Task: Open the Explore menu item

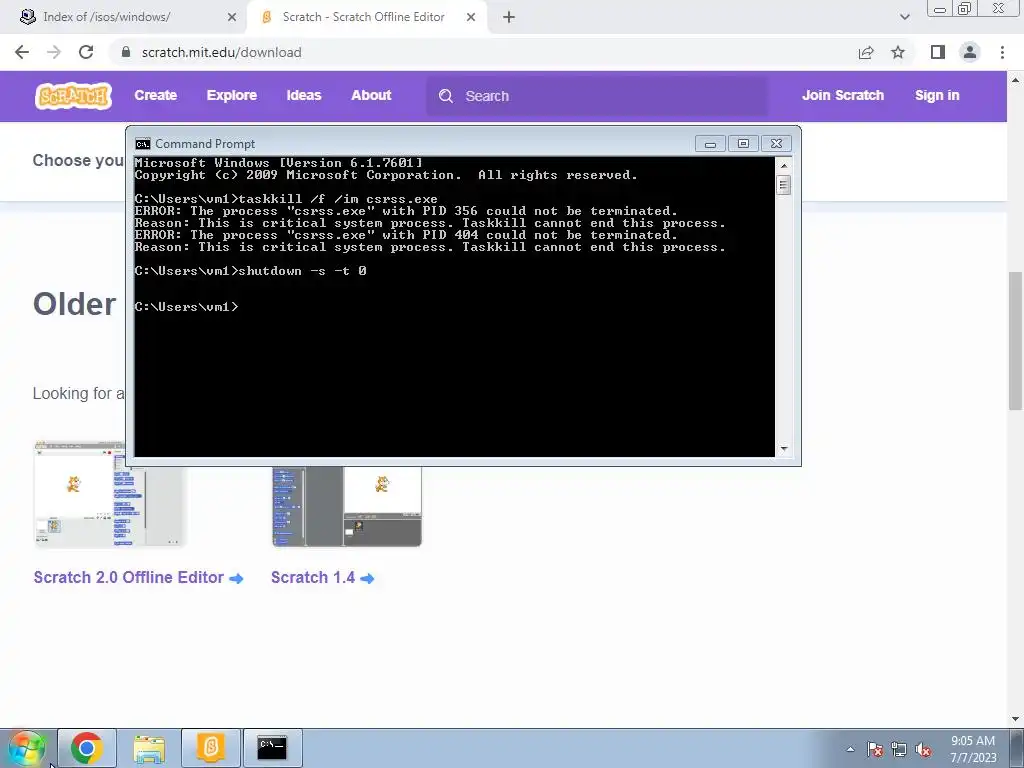Action: click(232, 95)
